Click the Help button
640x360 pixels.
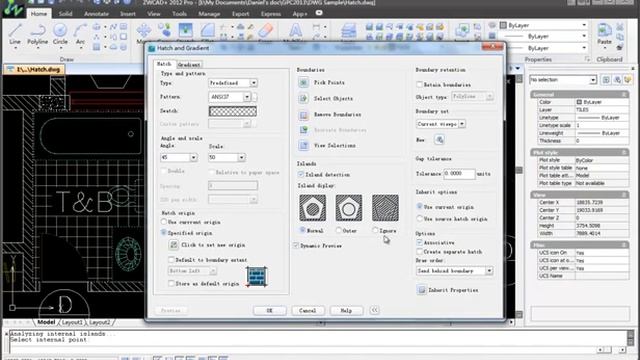346,311
